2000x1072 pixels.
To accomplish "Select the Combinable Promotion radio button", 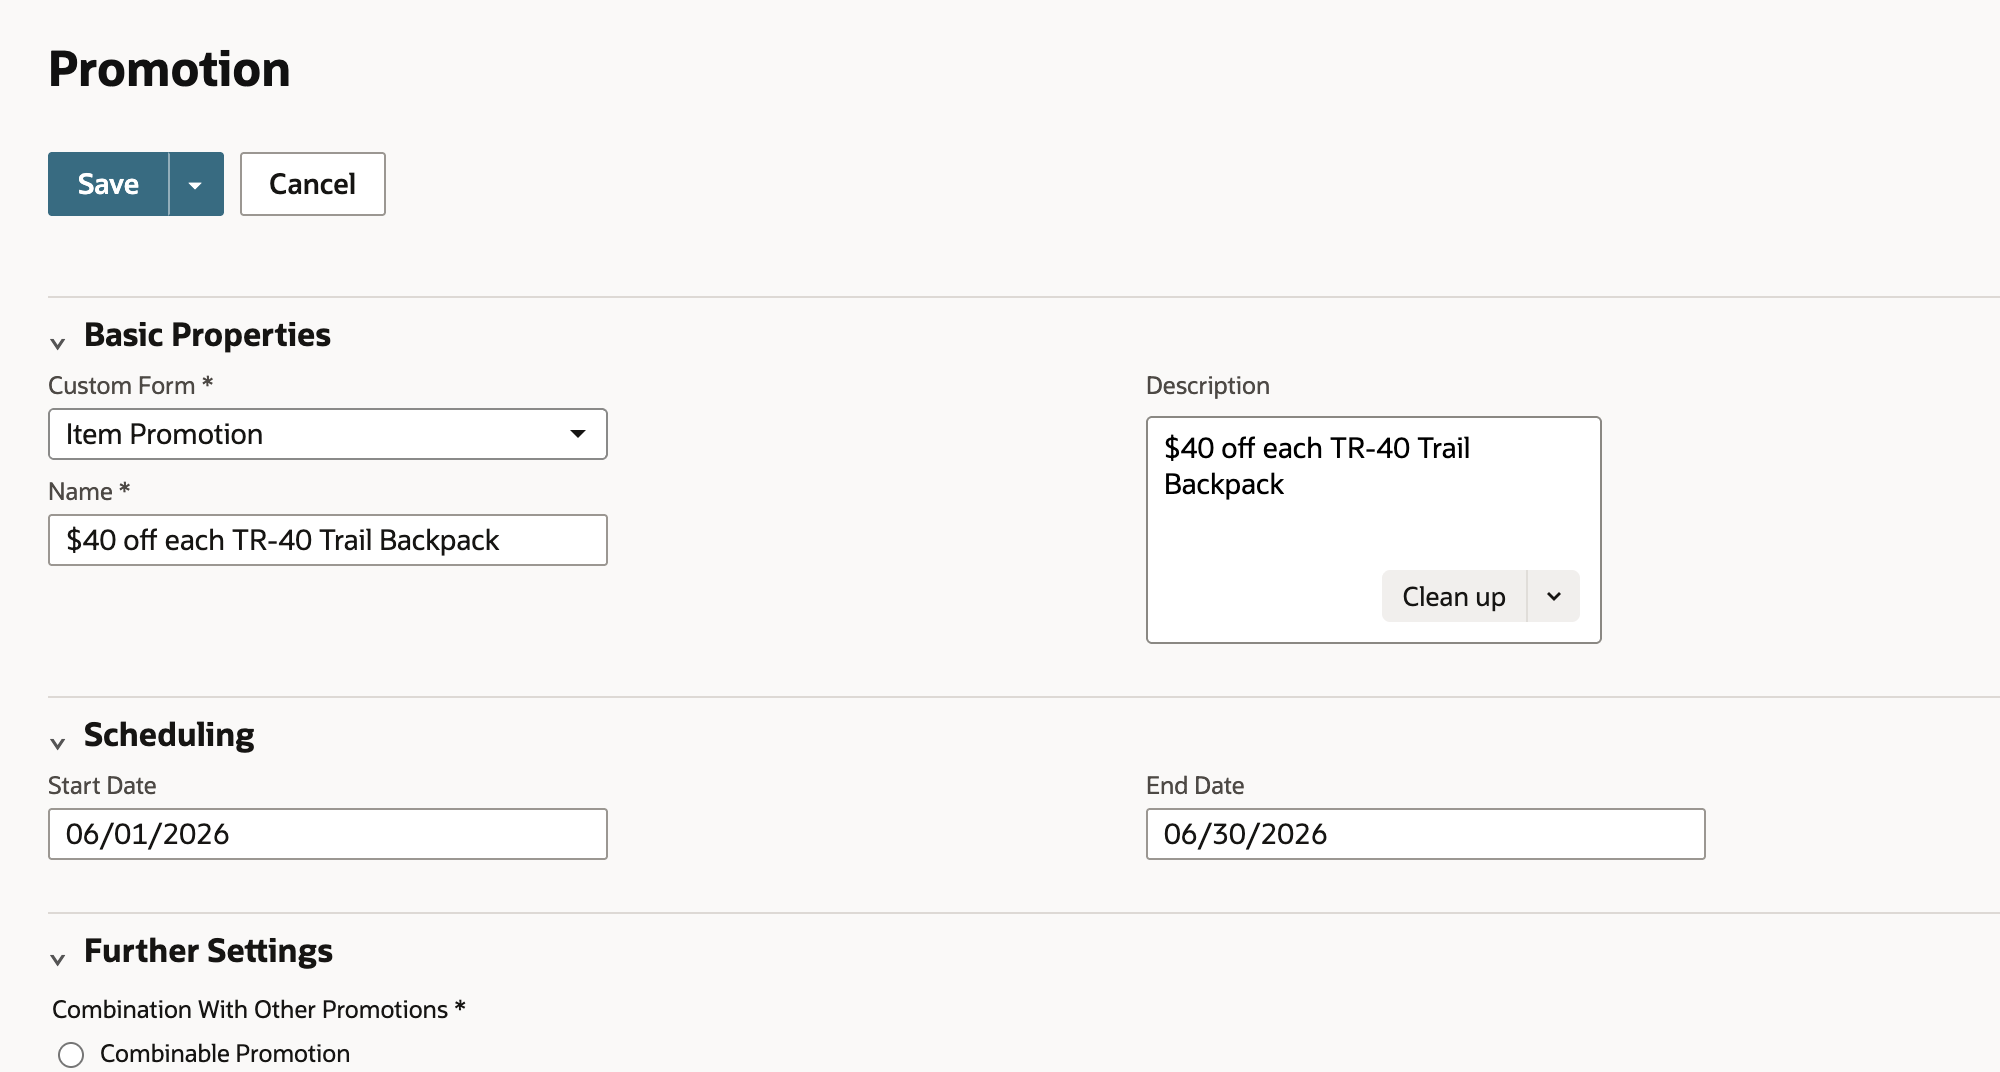I will (71, 1054).
